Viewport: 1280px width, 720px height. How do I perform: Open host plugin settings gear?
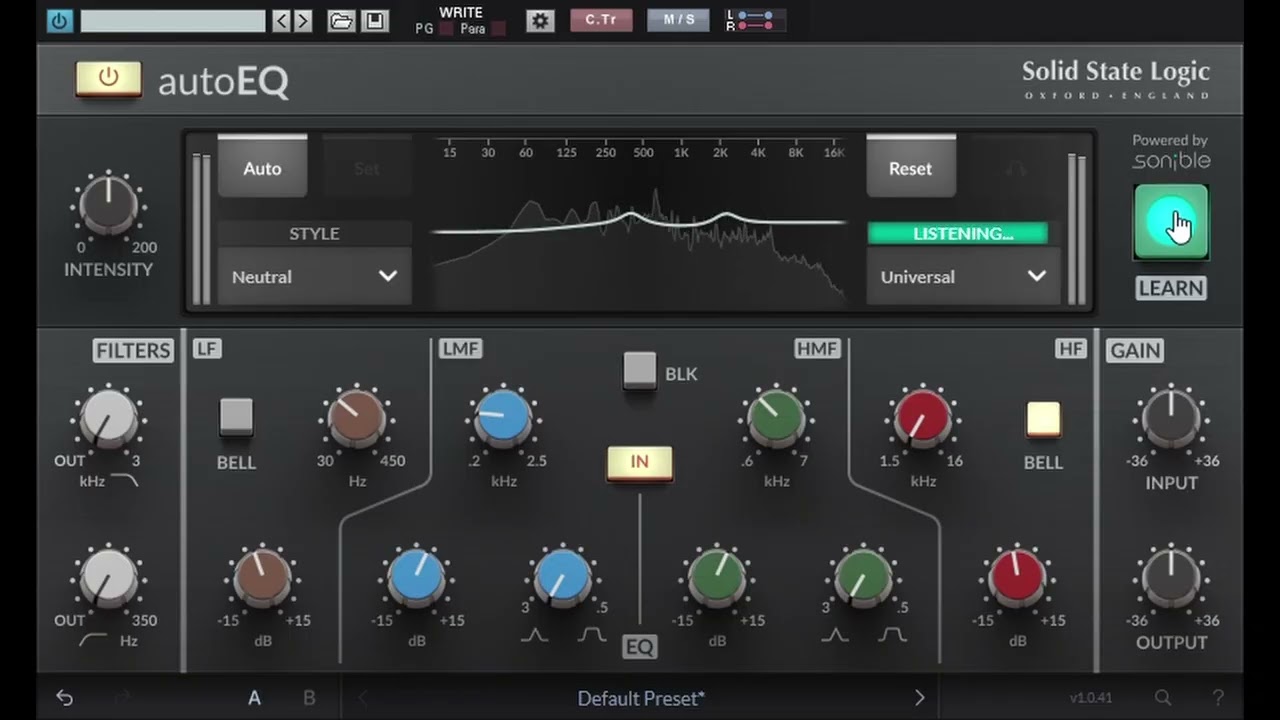click(x=540, y=21)
